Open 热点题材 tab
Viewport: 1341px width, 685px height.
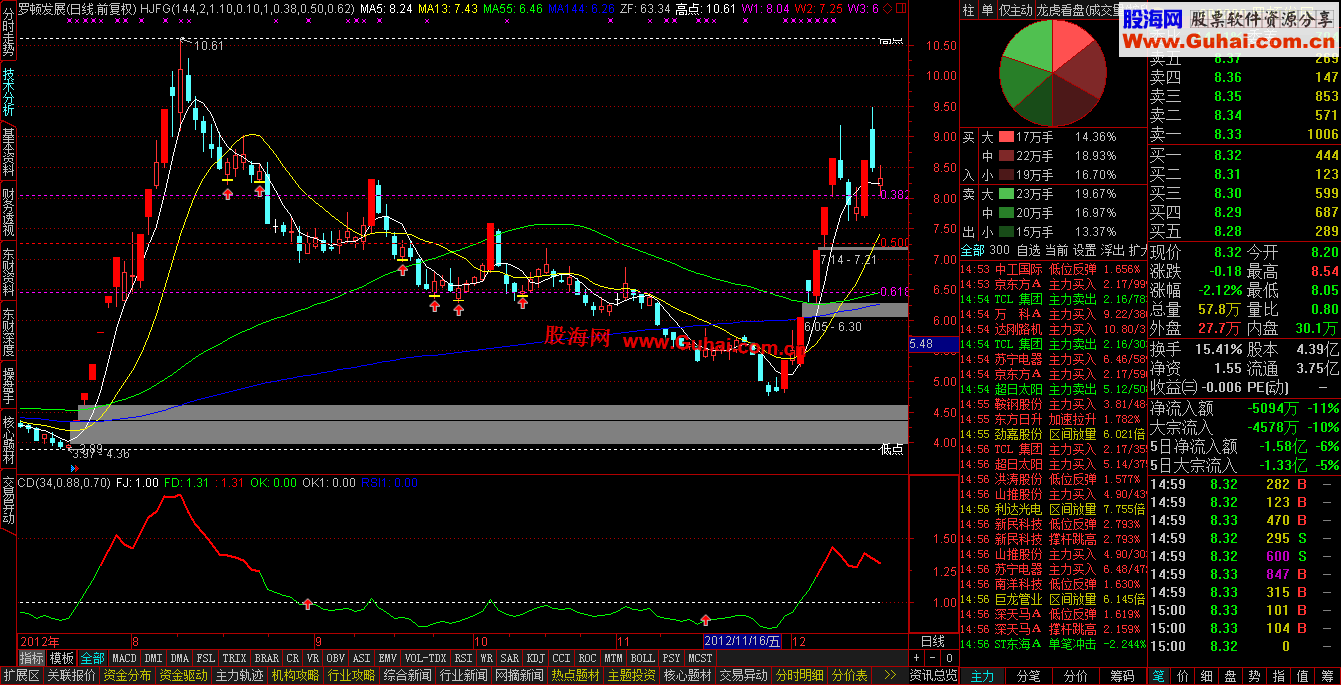[576, 676]
